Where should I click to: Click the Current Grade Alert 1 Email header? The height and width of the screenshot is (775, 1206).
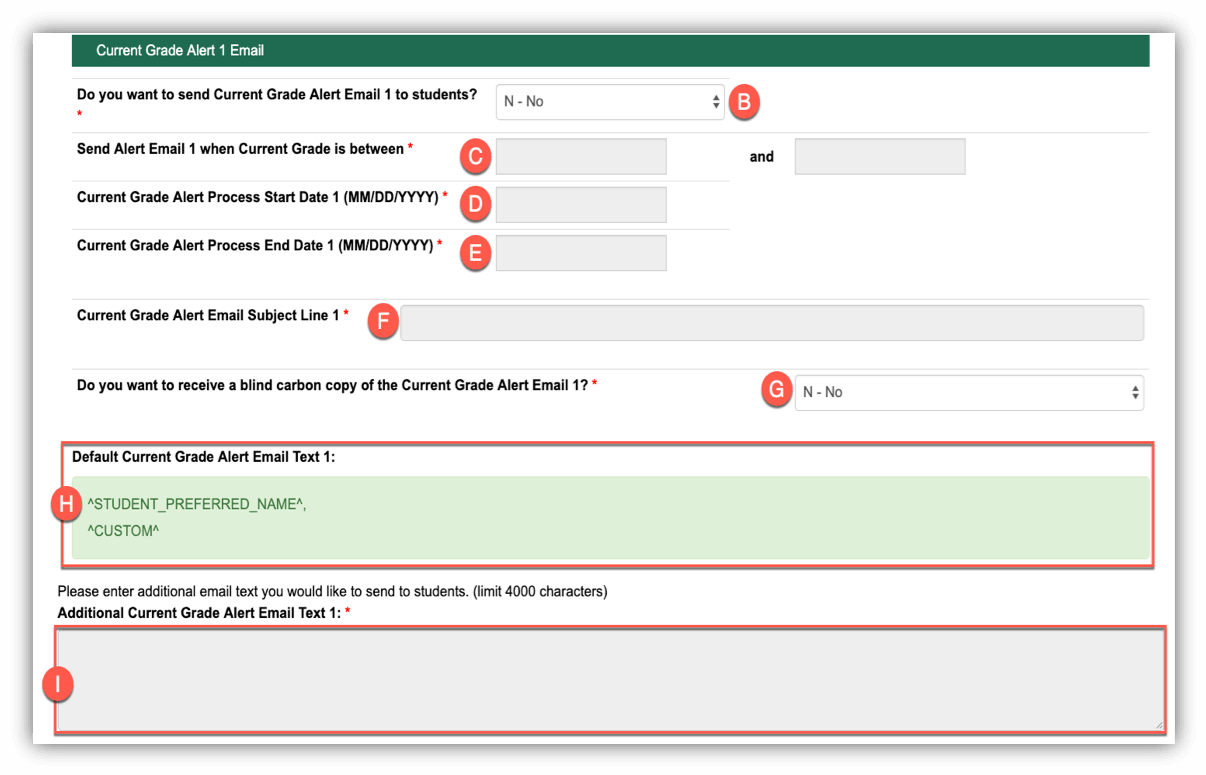click(180, 50)
